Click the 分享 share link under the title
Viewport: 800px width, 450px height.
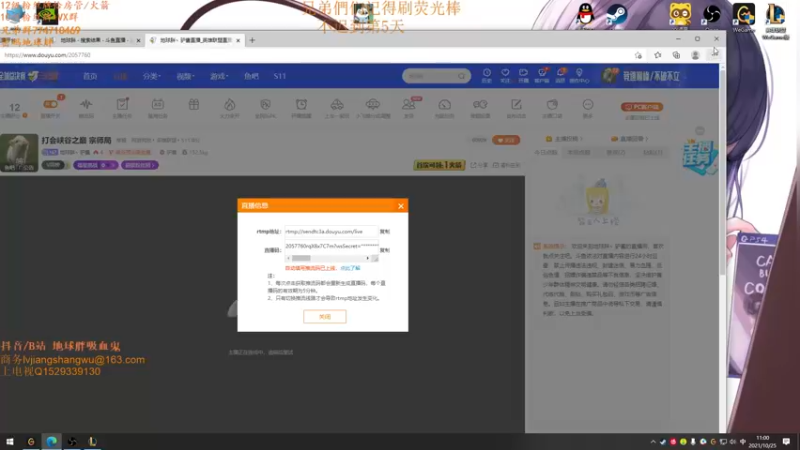479,165
